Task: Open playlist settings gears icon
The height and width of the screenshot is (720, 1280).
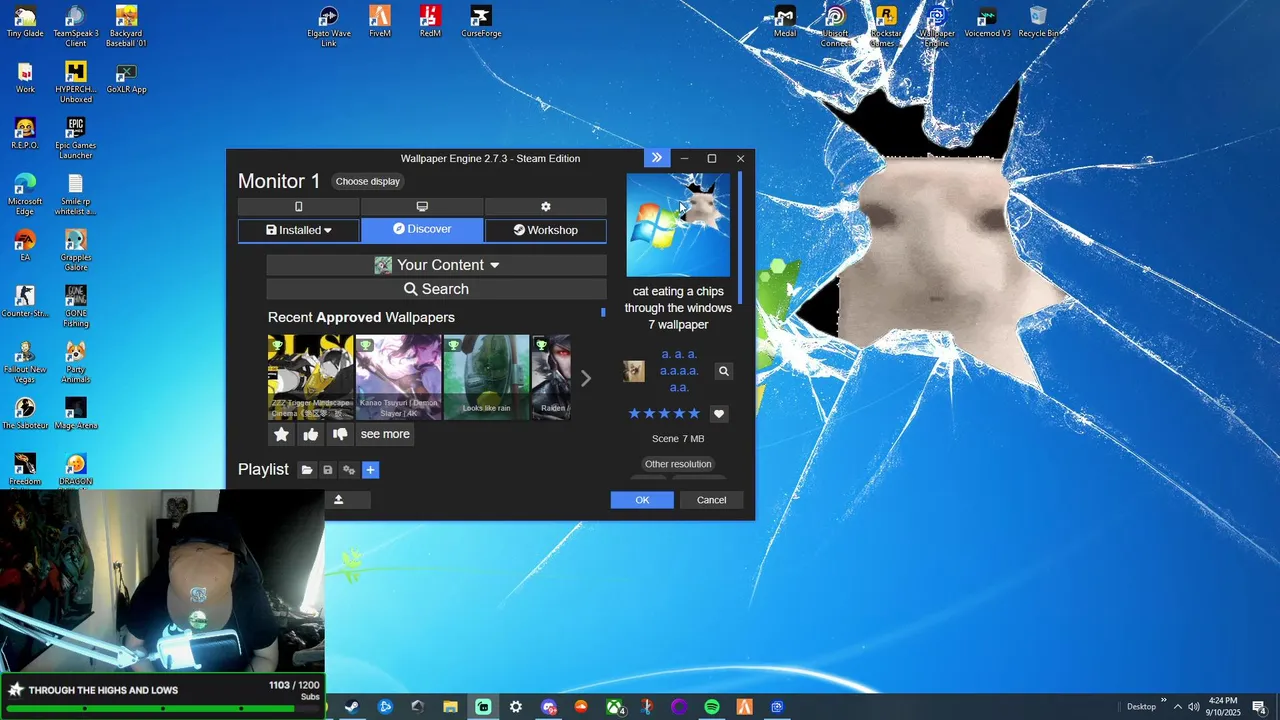Action: (x=349, y=470)
